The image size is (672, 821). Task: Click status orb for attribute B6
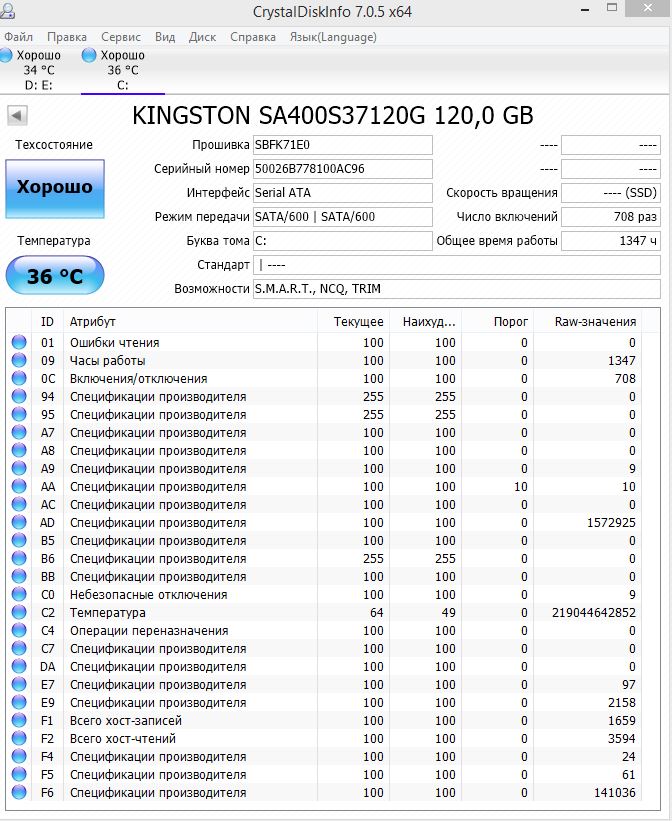click(x=19, y=559)
